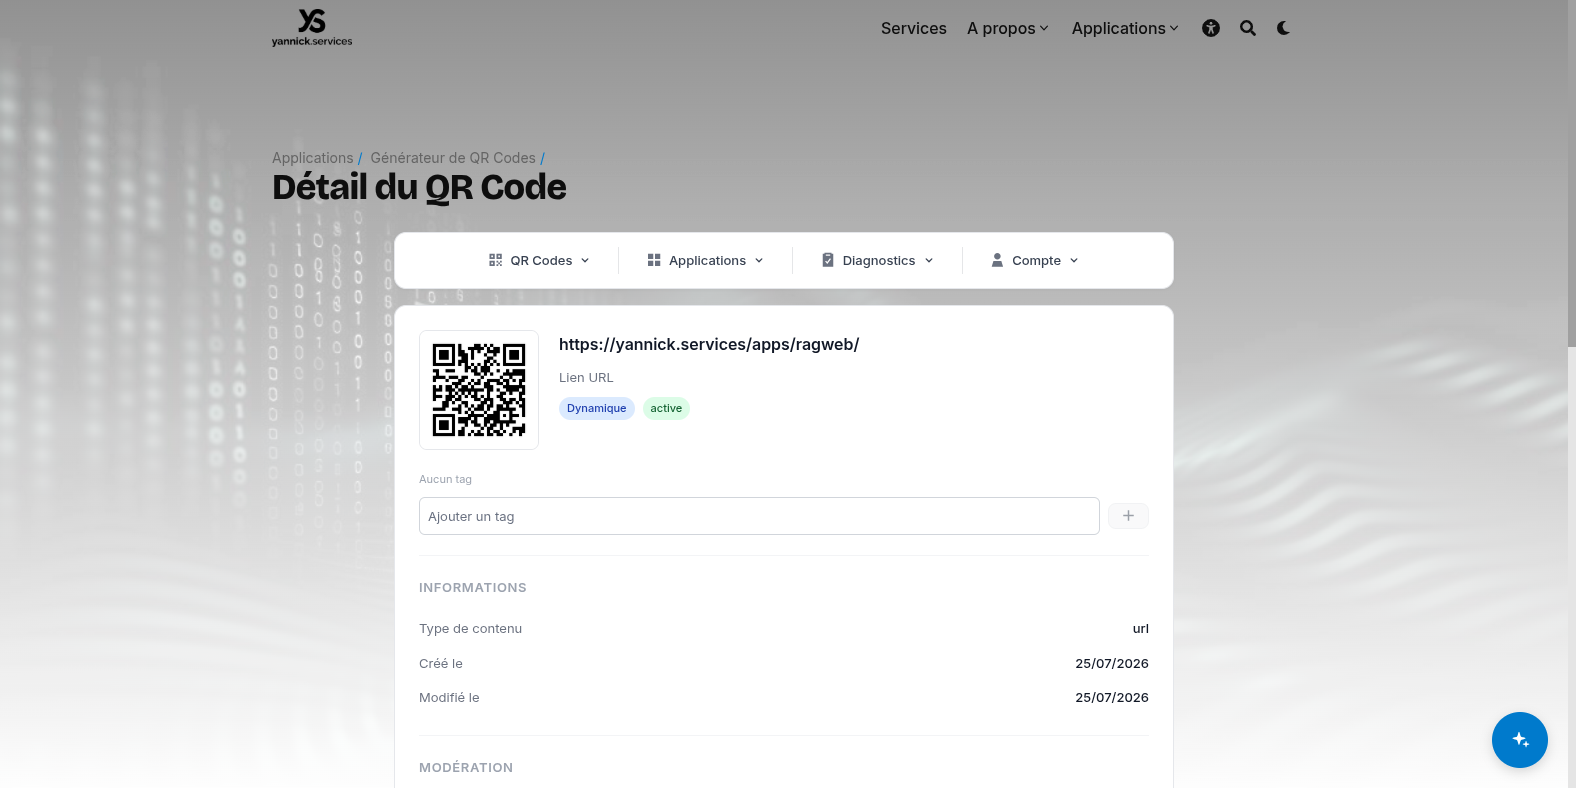1576x788 pixels.
Task: Open the Applications menu in header
Action: 1119,28
